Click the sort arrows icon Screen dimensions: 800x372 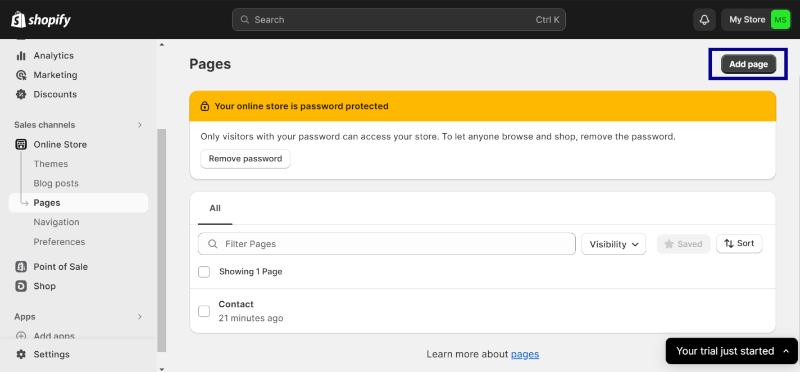729,243
